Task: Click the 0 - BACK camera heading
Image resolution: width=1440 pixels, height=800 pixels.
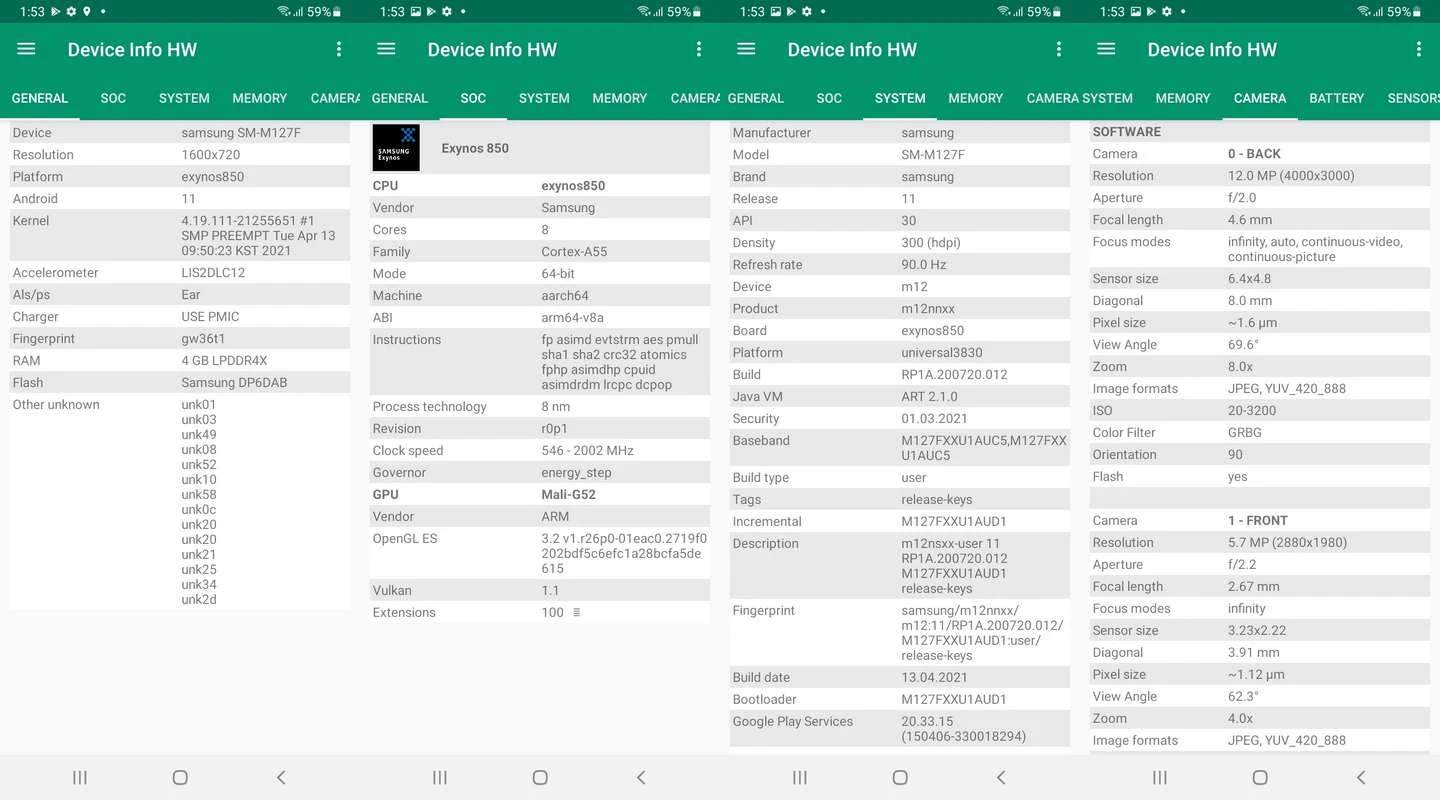Action: [1254, 154]
